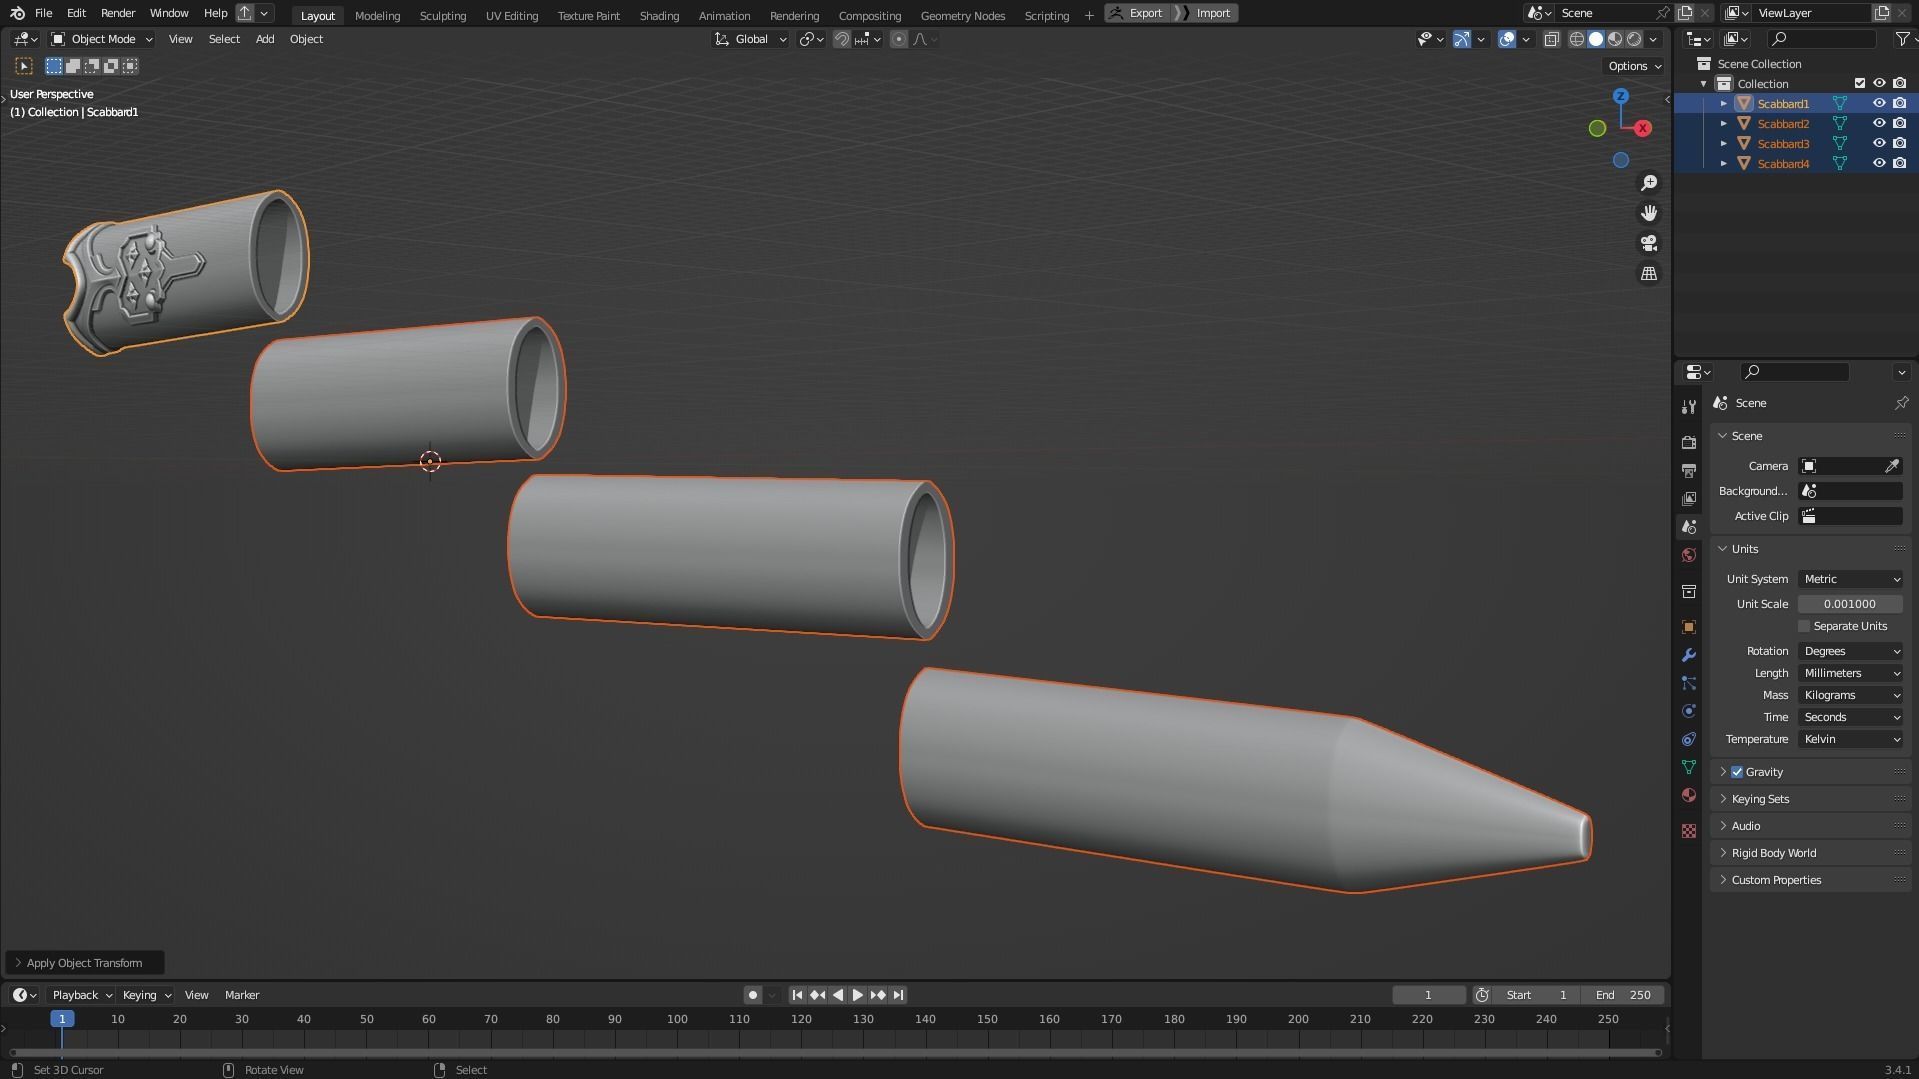Switch to the Geometry Nodes workspace tab
The image size is (1919, 1079).
(x=962, y=15)
